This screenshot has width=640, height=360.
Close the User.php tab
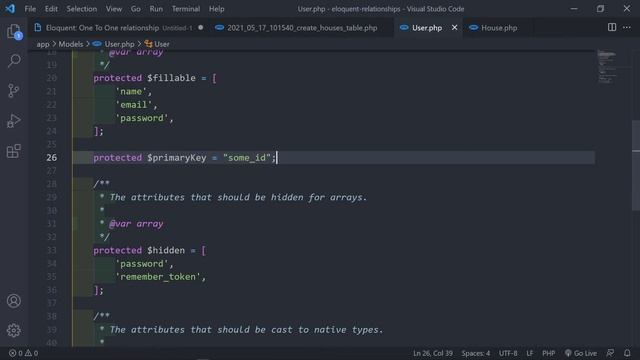point(454,27)
